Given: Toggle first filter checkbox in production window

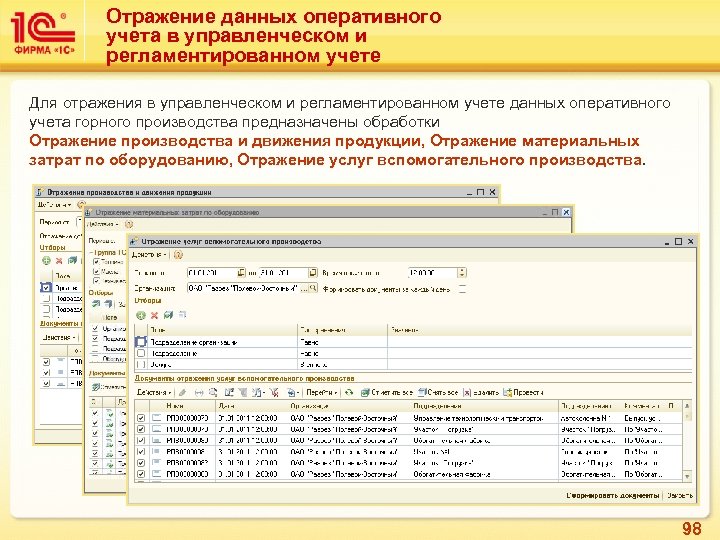Looking at the screenshot, I should [x=45, y=287].
